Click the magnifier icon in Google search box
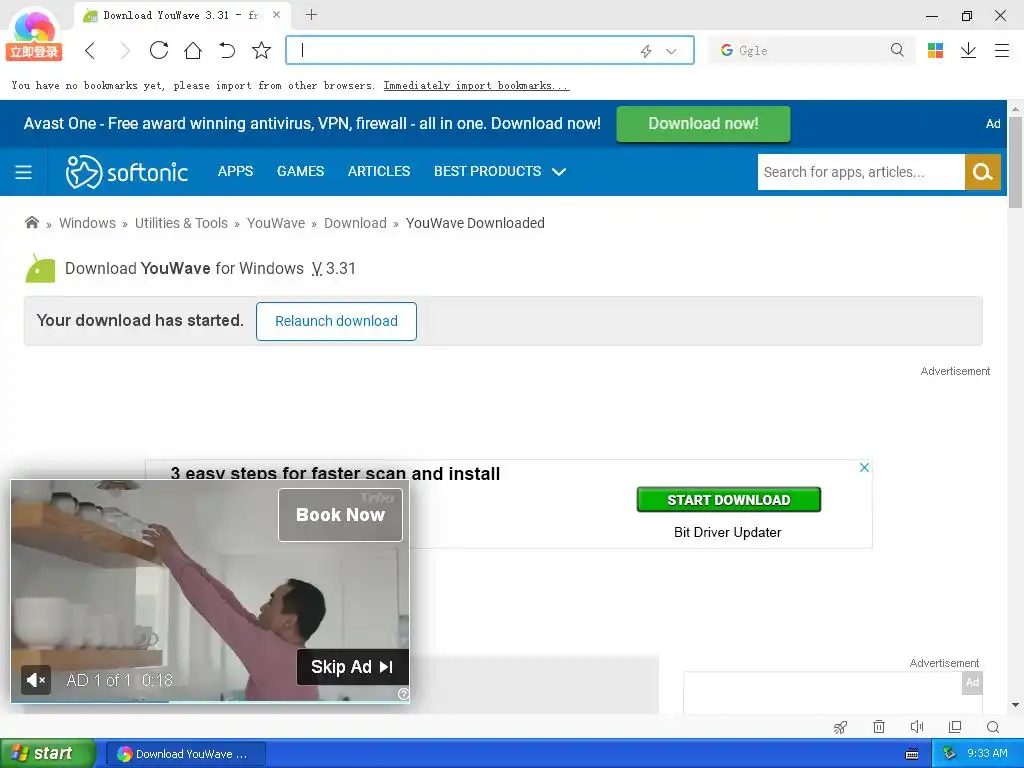Image resolution: width=1024 pixels, height=768 pixels. pos(897,50)
